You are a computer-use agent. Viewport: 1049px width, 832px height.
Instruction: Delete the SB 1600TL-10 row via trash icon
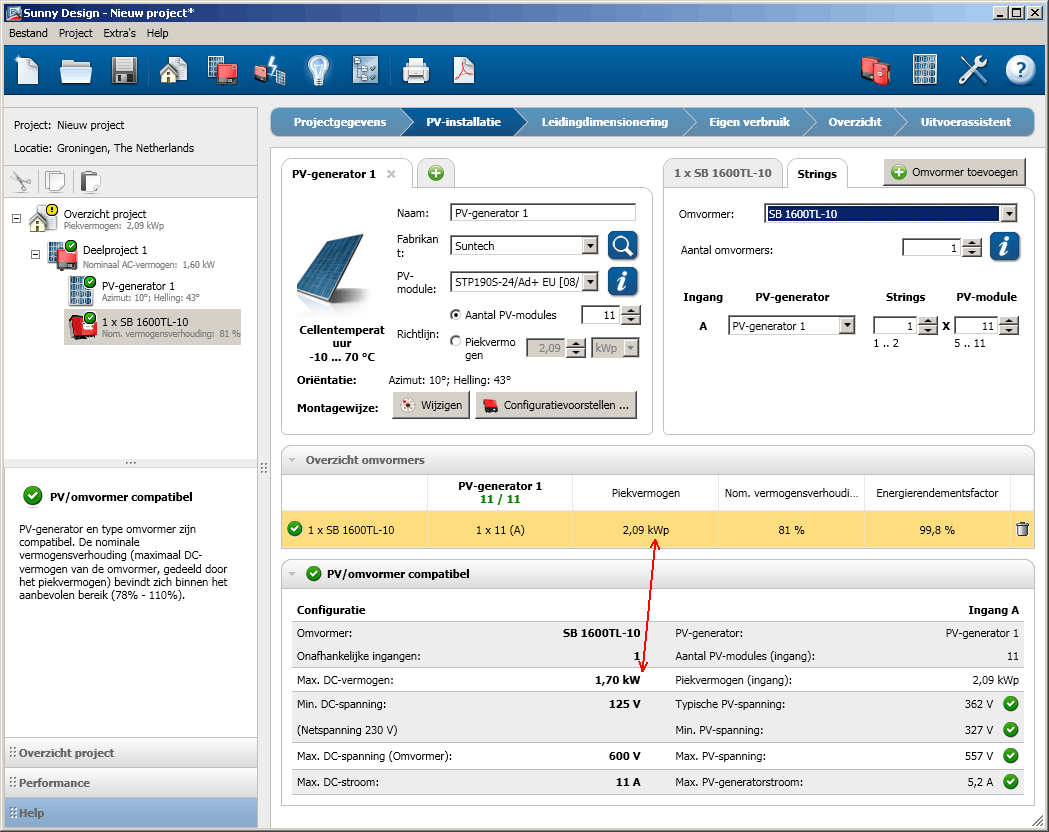[1022, 529]
